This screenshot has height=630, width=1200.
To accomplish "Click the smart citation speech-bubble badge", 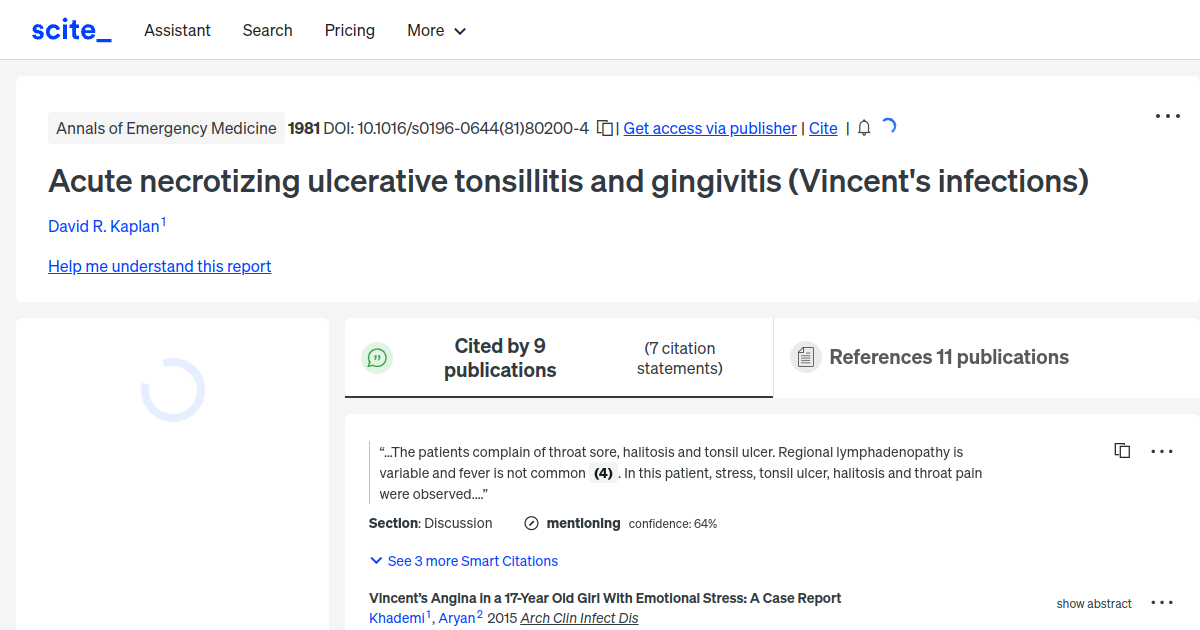I will (x=377, y=357).
